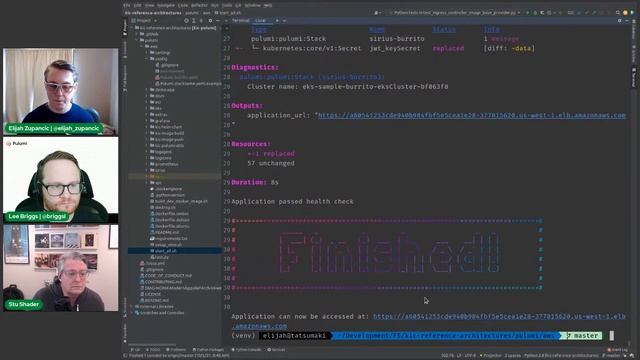Click '57 unchanged' text in Resources
This screenshot has height=360, width=640.
(271, 163)
